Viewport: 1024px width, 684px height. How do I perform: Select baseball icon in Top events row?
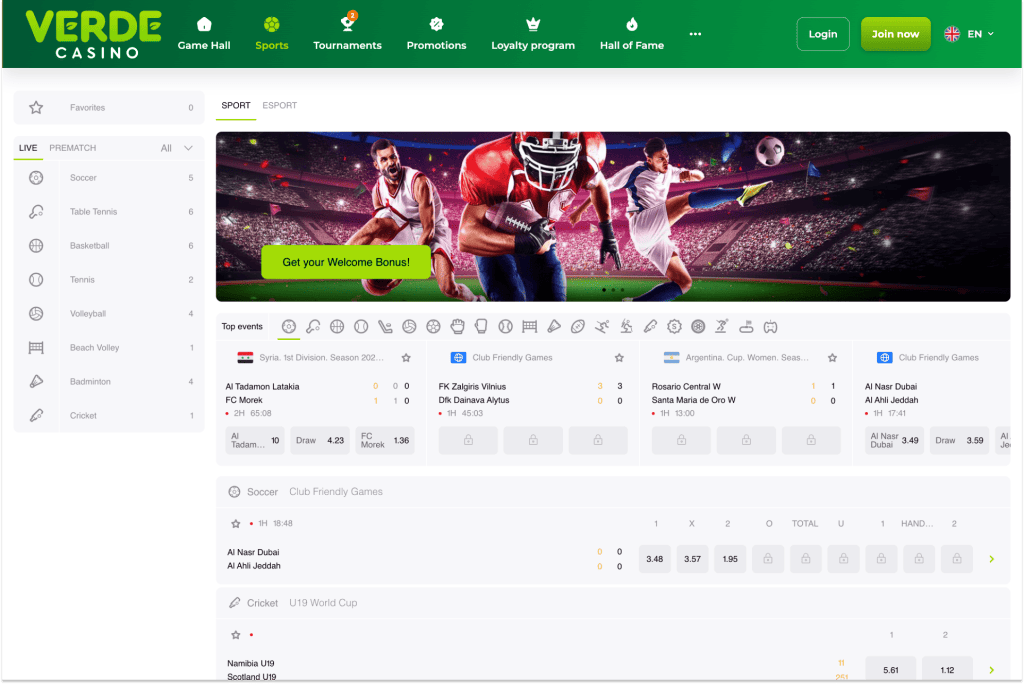505,327
